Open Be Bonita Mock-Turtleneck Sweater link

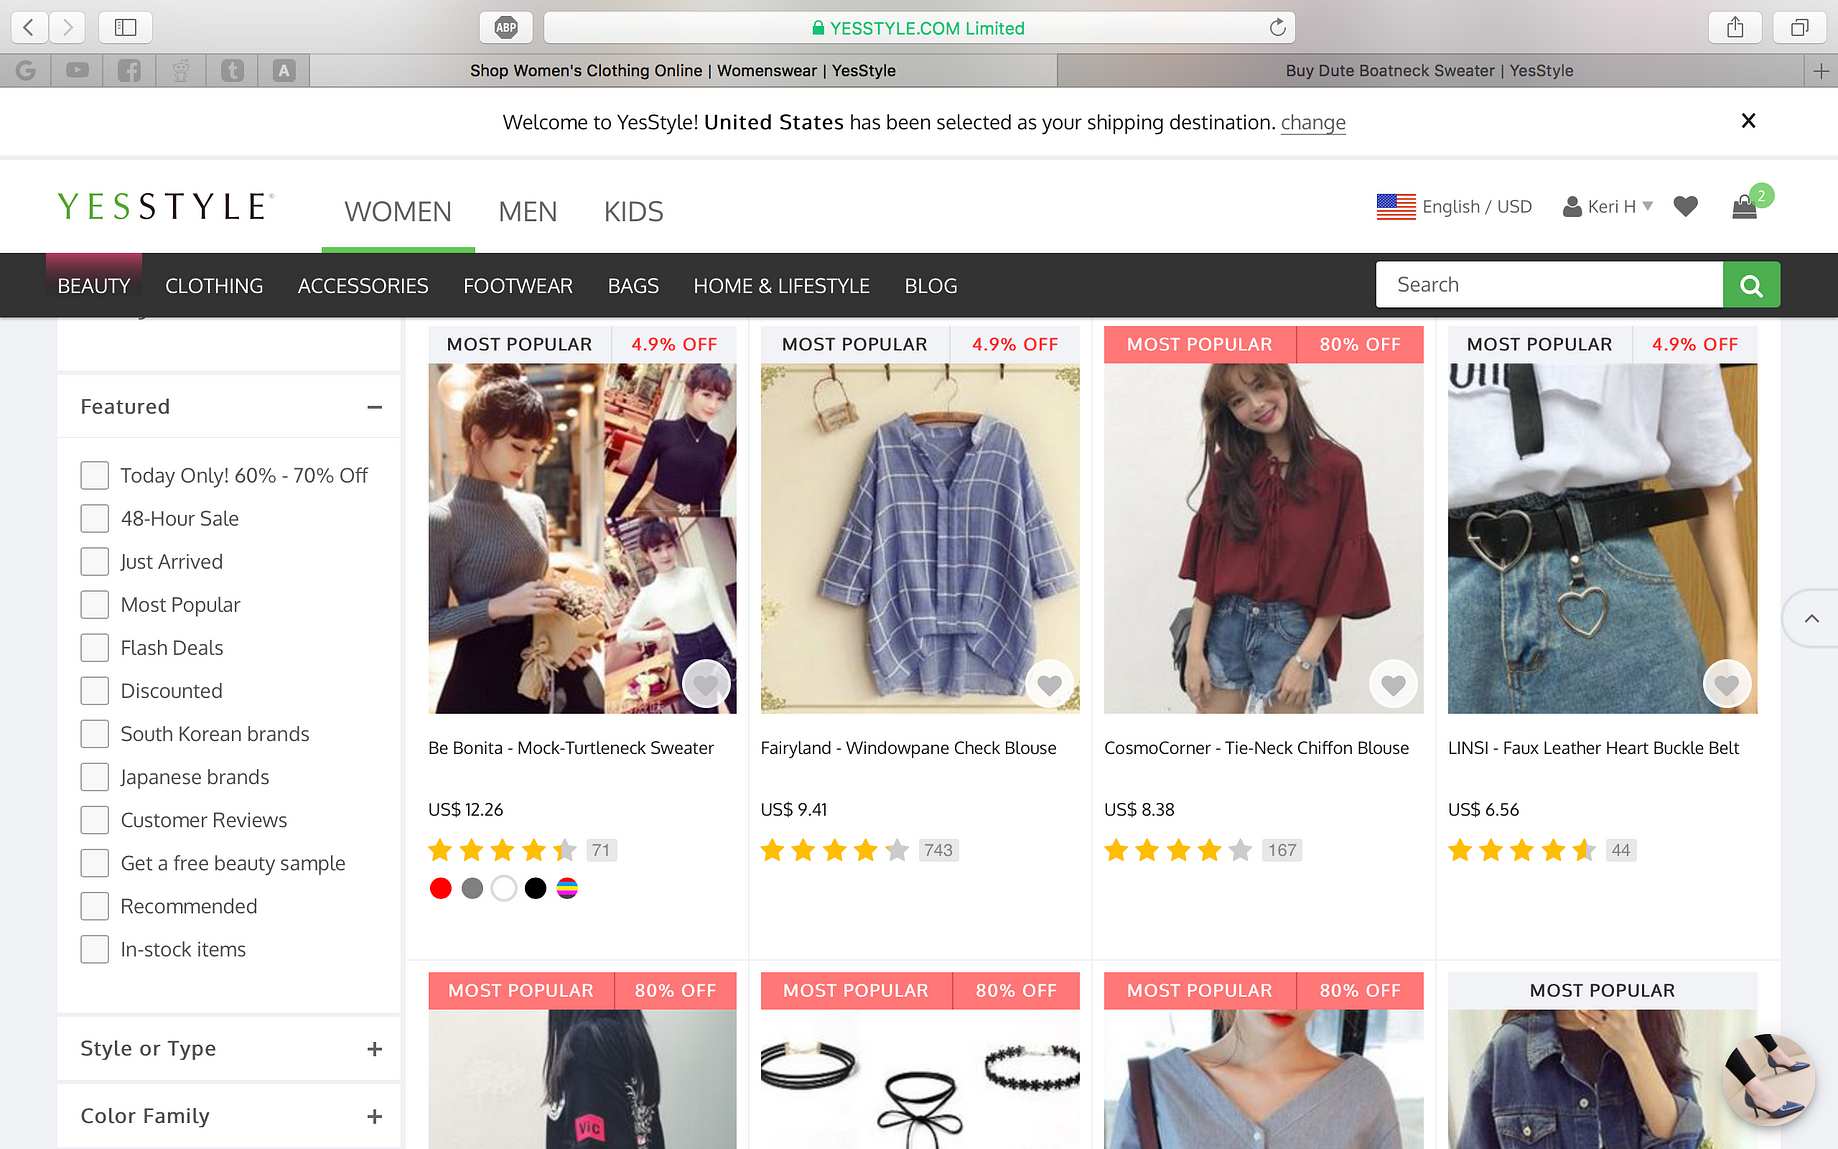(571, 747)
